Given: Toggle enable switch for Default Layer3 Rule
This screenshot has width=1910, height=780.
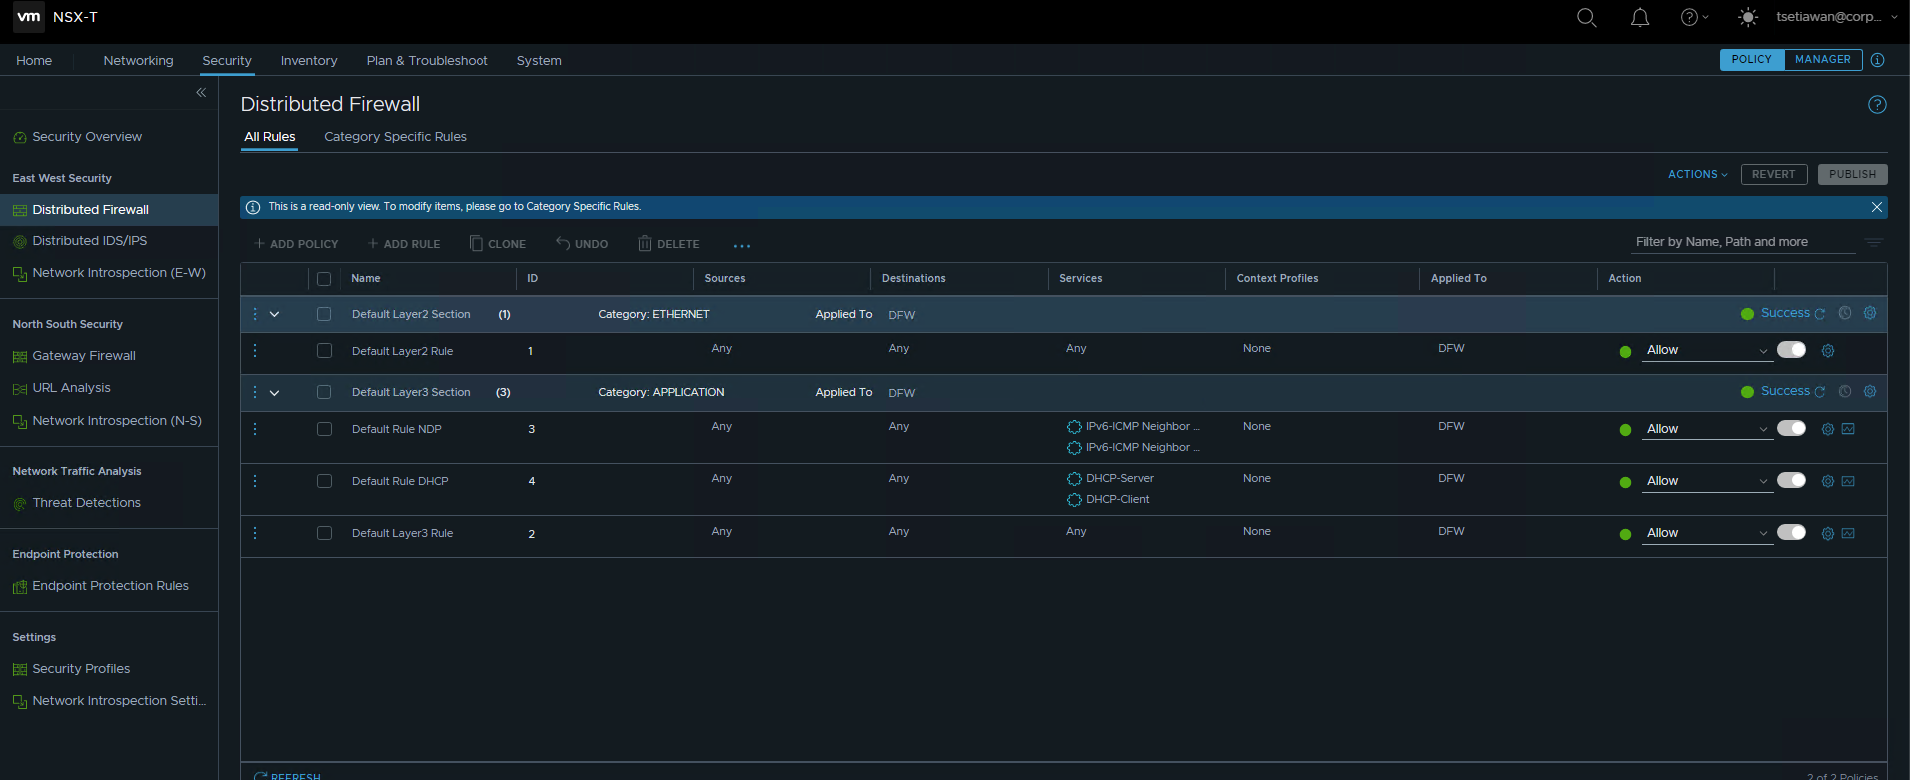Looking at the screenshot, I should [x=1791, y=532].
